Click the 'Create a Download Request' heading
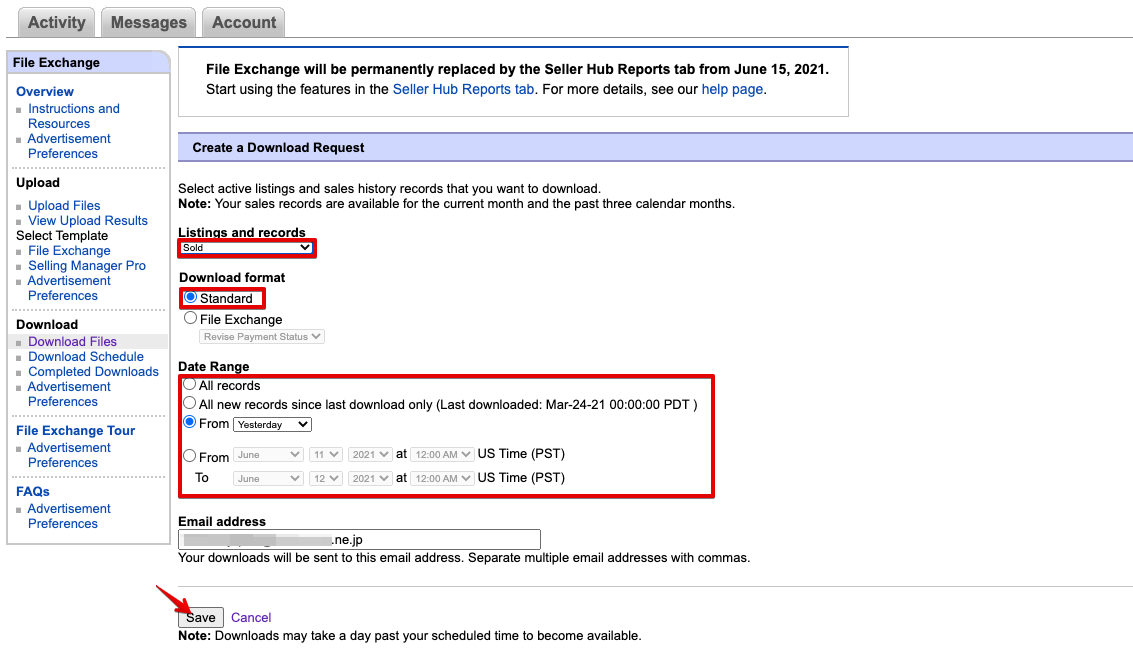Image resolution: width=1133 pixels, height=654 pixels. point(278,147)
